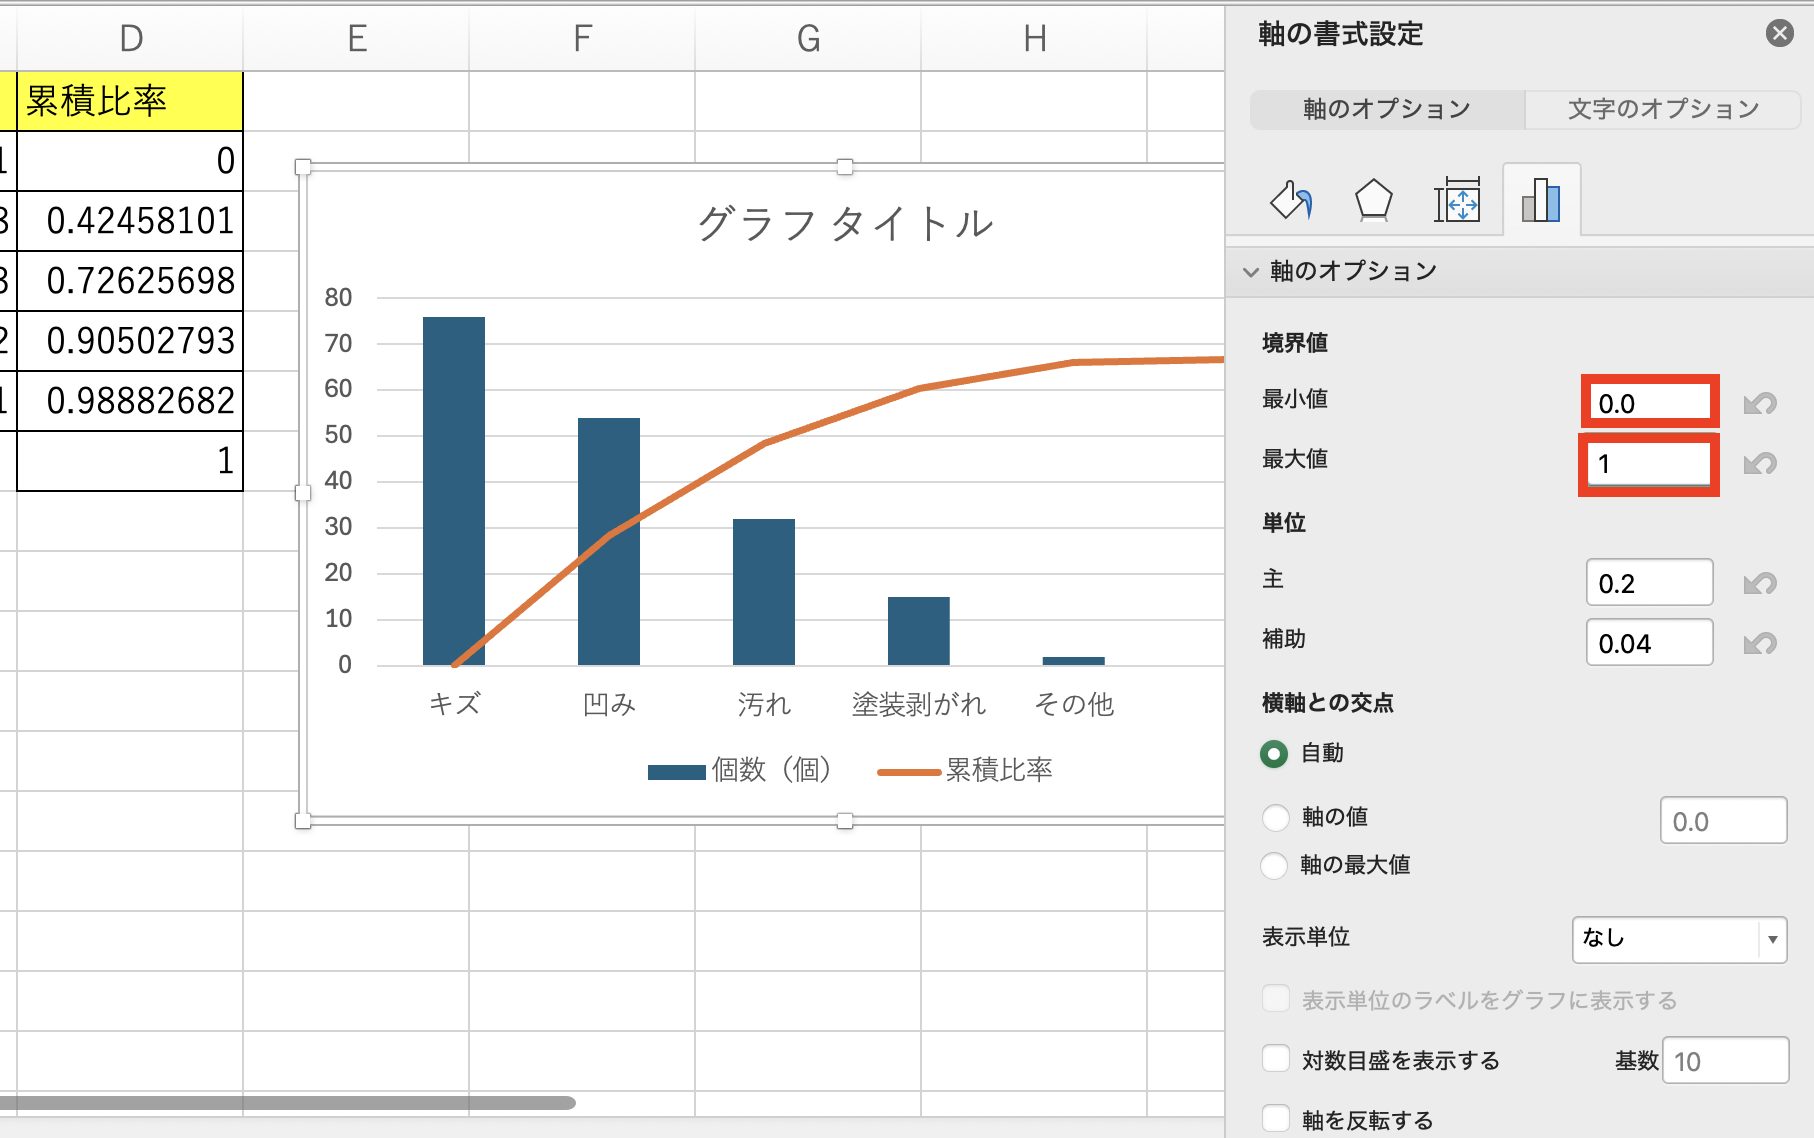1814x1138 pixels.
Task: Reset the 主 unit value to automatic
Action: [1760, 584]
